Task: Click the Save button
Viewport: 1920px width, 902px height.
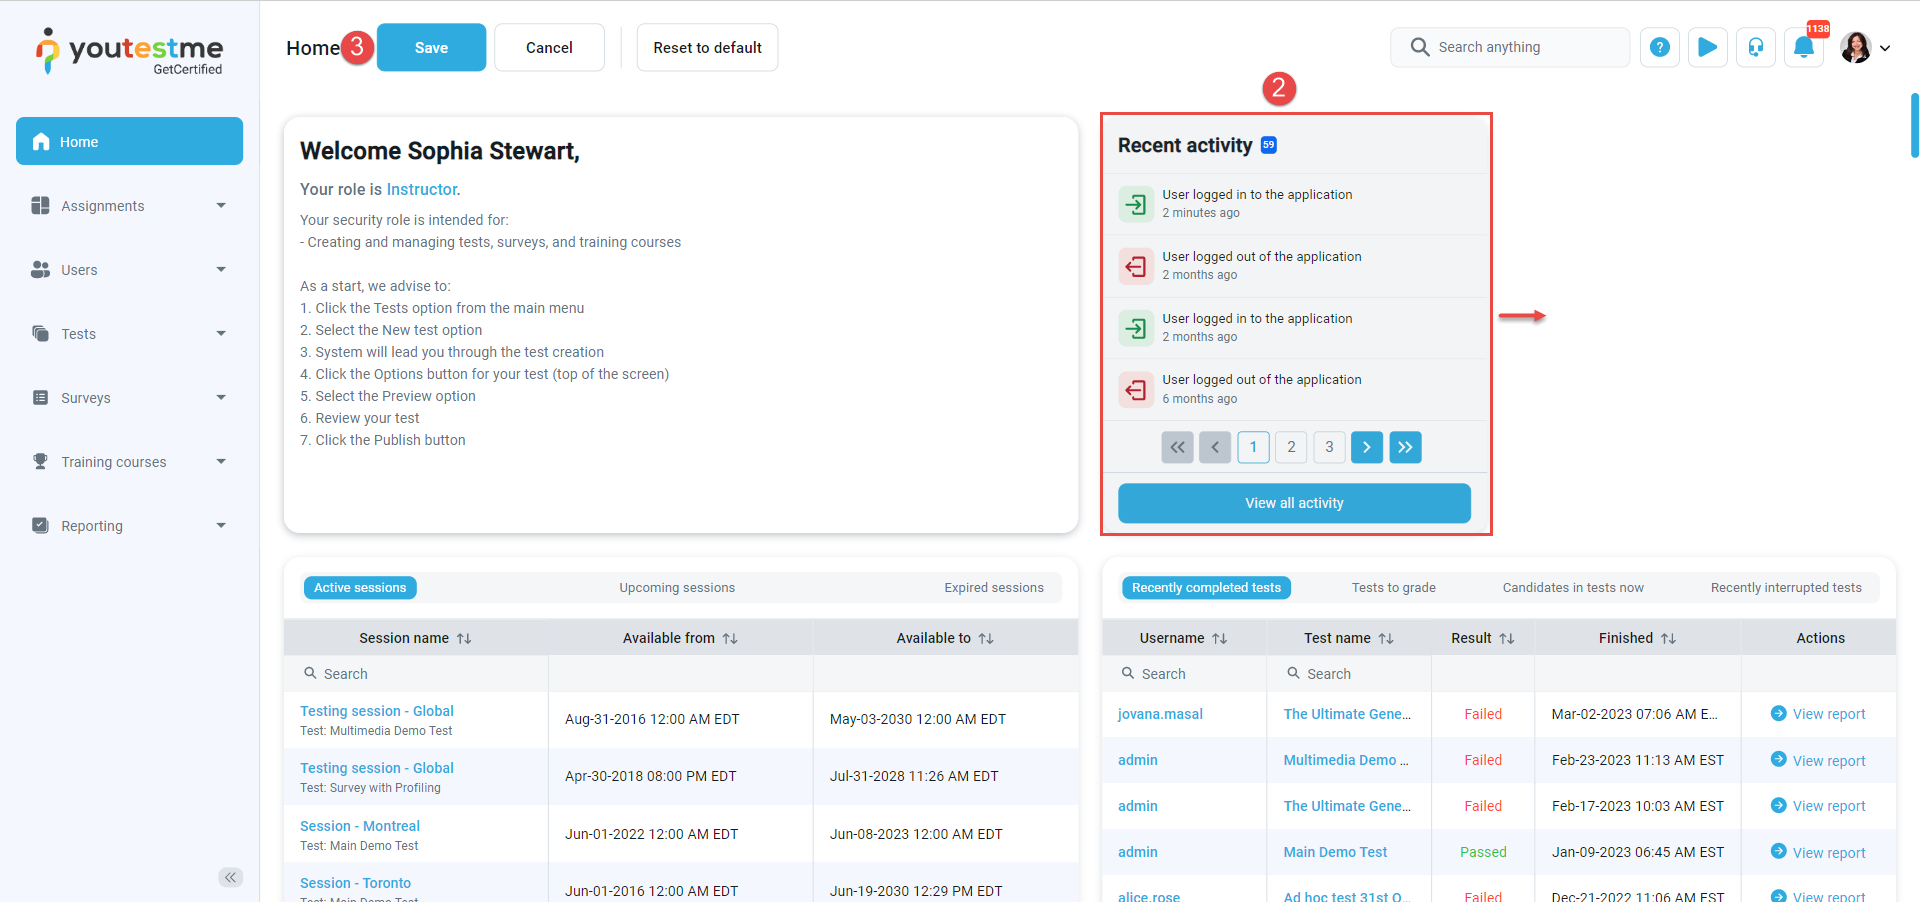Action: [x=431, y=47]
